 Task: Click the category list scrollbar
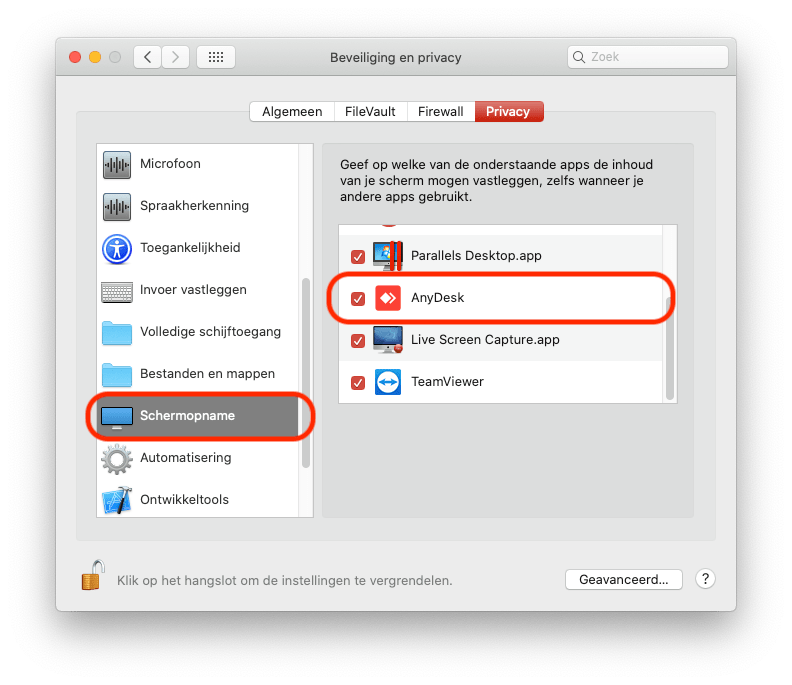point(306,373)
